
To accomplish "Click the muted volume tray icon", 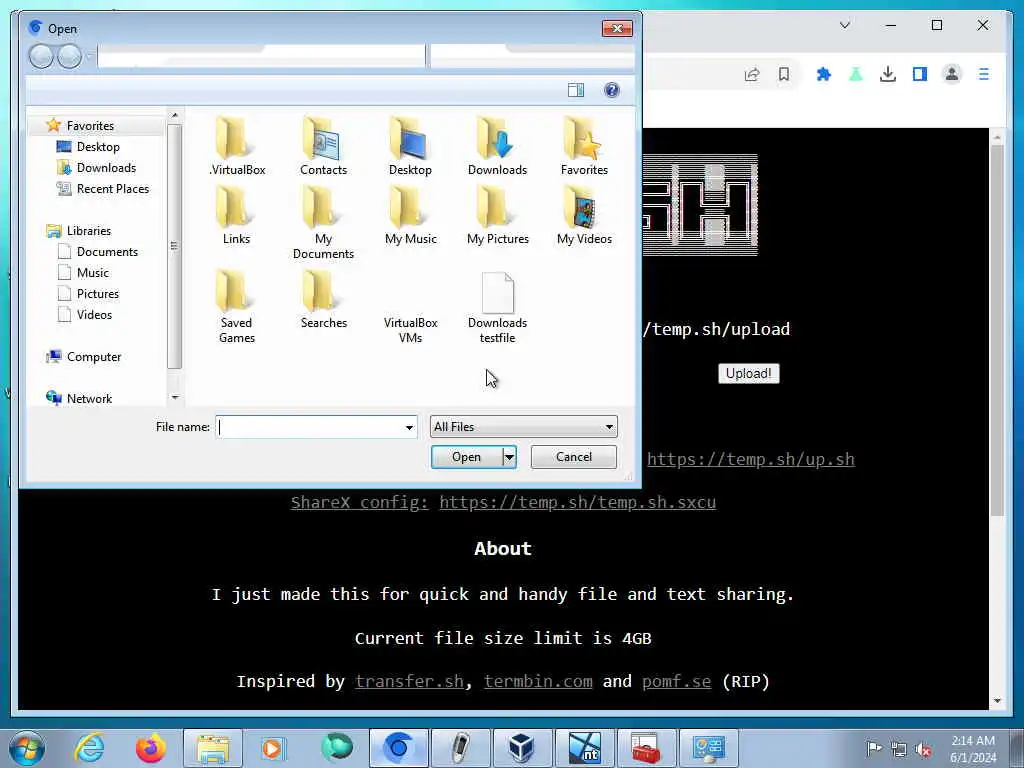I will coord(923,750).
